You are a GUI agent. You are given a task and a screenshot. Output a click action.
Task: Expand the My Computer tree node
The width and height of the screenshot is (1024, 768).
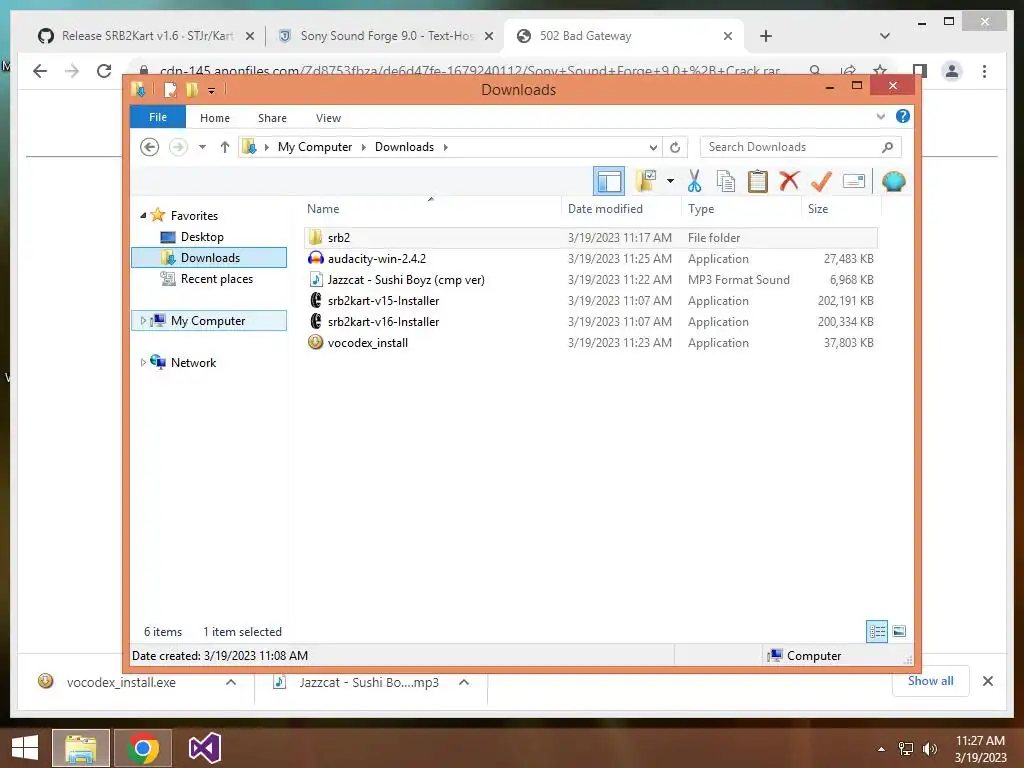pyautogui.click(x=143, y=321)
